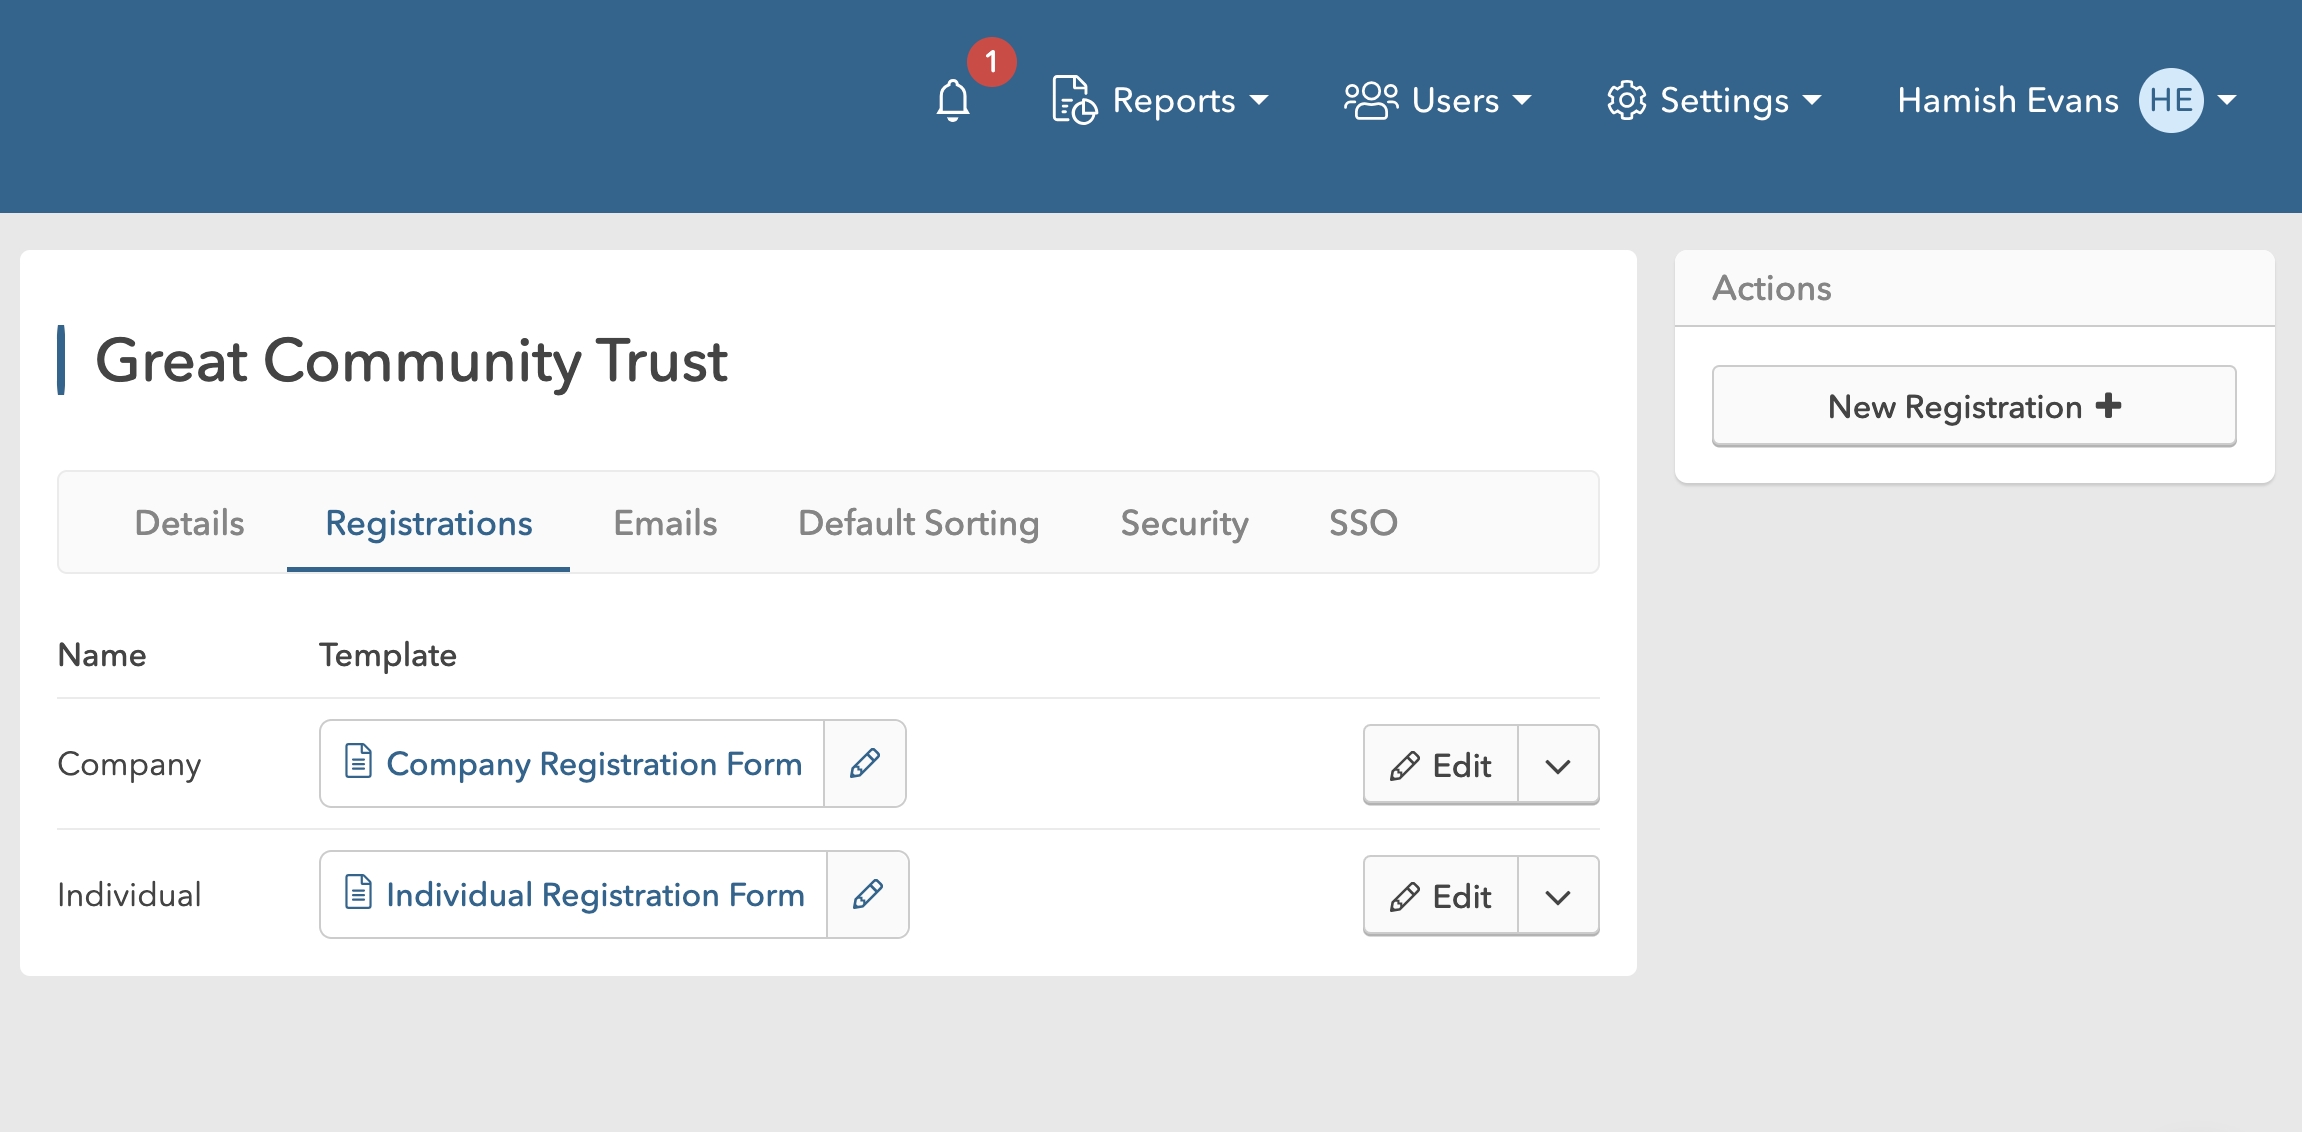Expand the Individual row Edit dropdown arrow
The width and height of the screenshot is (2302, 1132).
pos(1557,897)
